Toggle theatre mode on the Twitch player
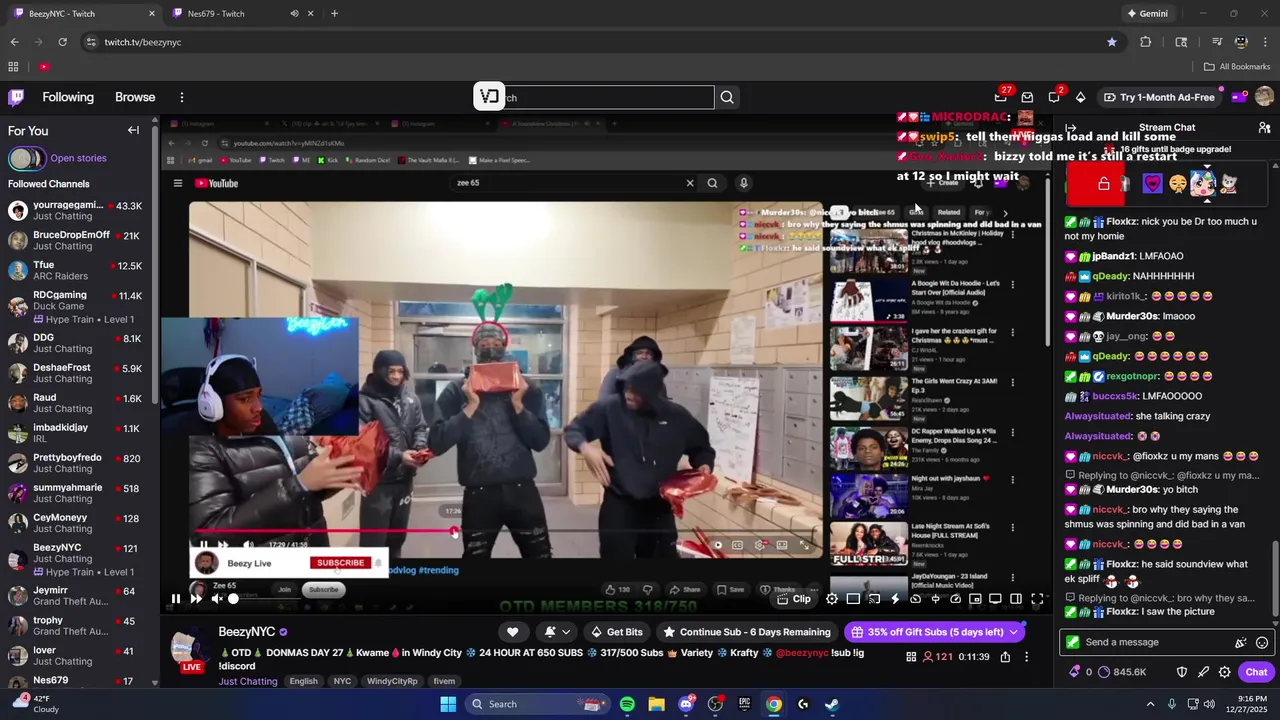The image size is (1280, 720). point(1016,599)
